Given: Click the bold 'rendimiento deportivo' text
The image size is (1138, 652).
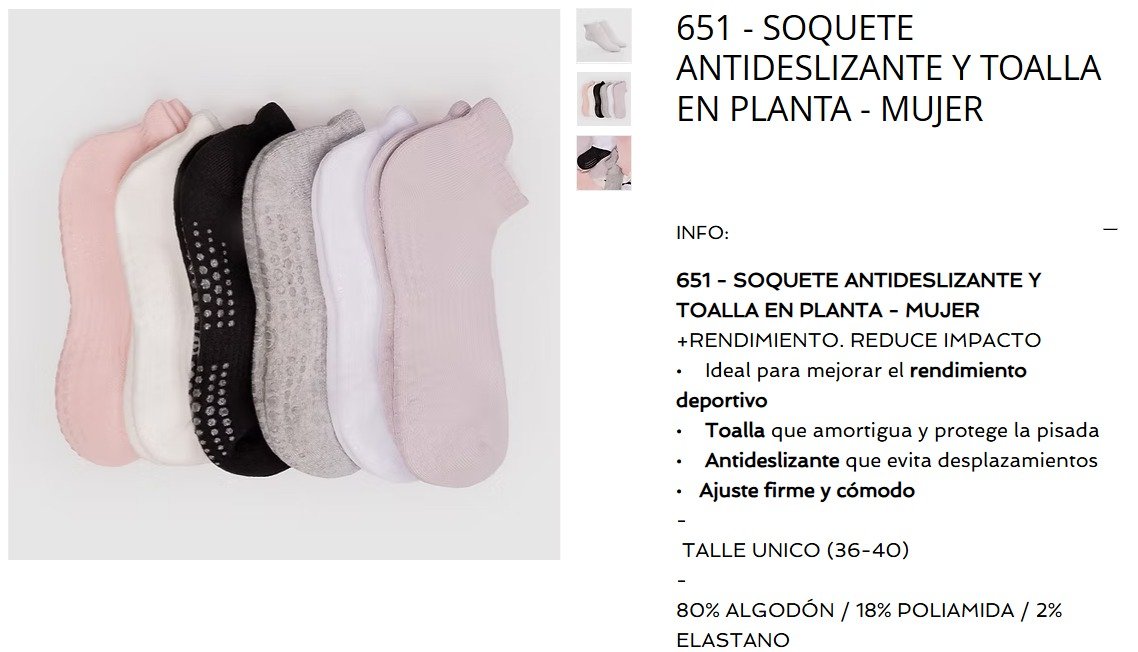Looking at the screenshot, I should 851,386.
